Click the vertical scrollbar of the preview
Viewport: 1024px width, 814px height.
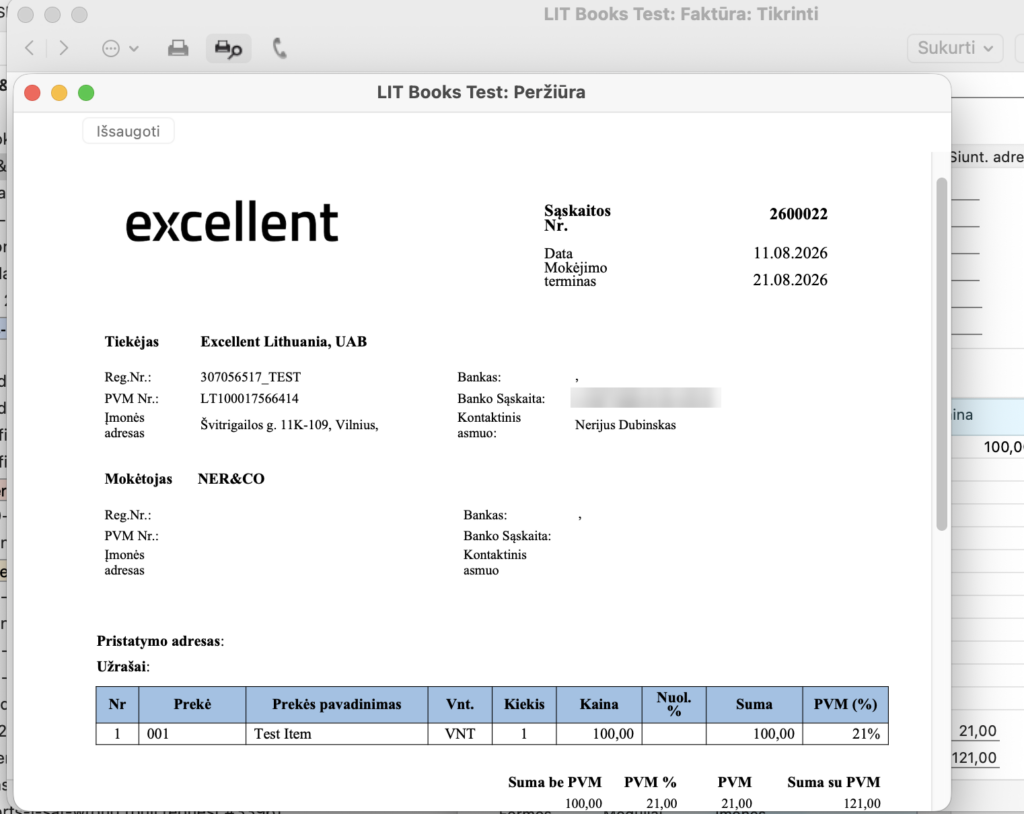[x=941, y=353]
